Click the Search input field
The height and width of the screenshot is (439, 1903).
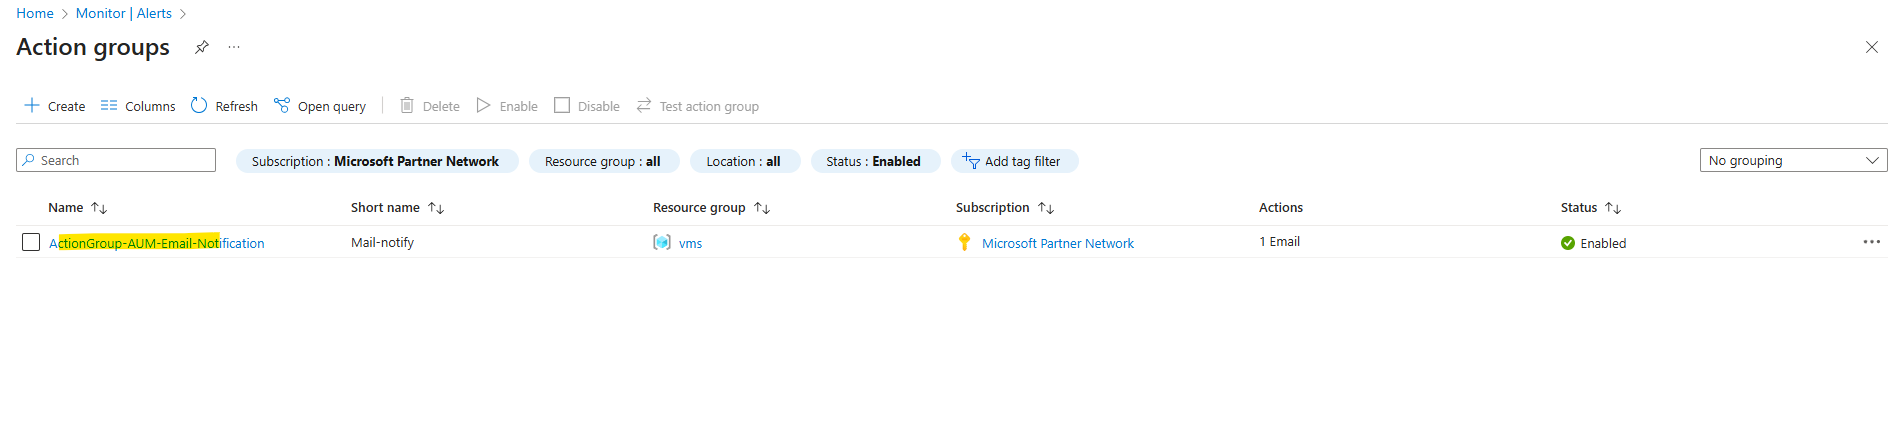[116, 160]
